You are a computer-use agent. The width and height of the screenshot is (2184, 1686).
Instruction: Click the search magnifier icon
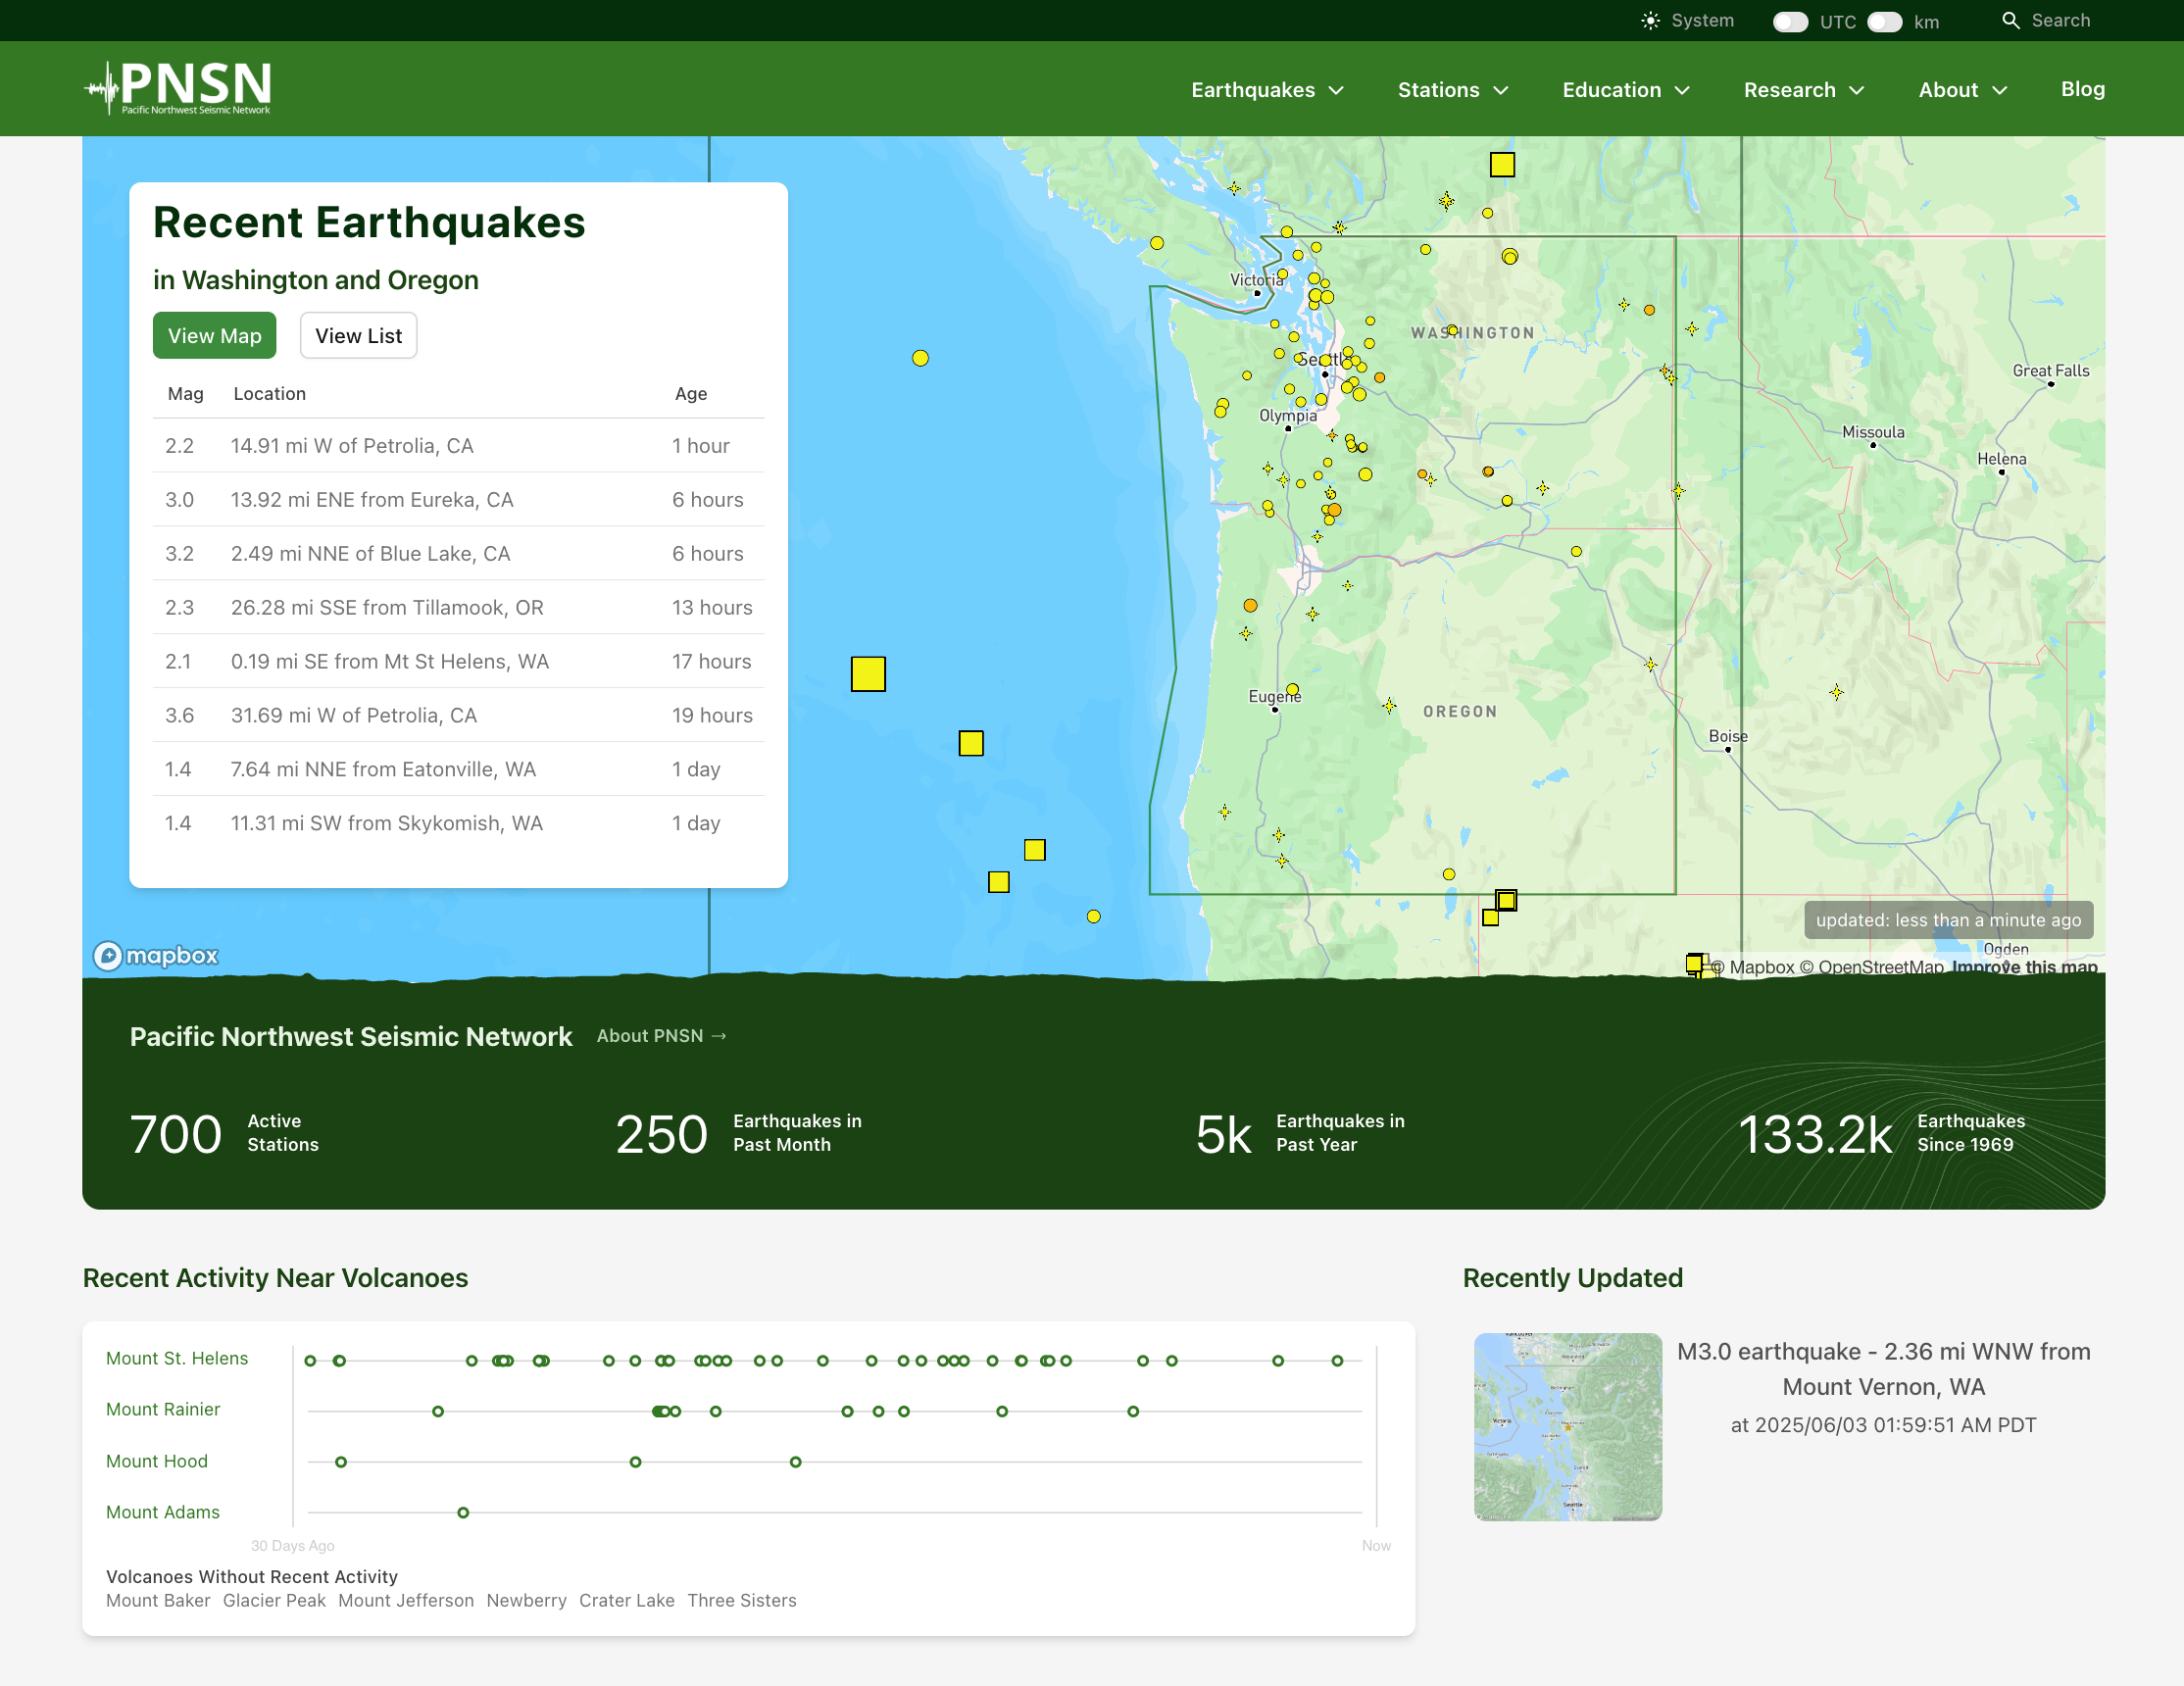[x=2010, y=20]
